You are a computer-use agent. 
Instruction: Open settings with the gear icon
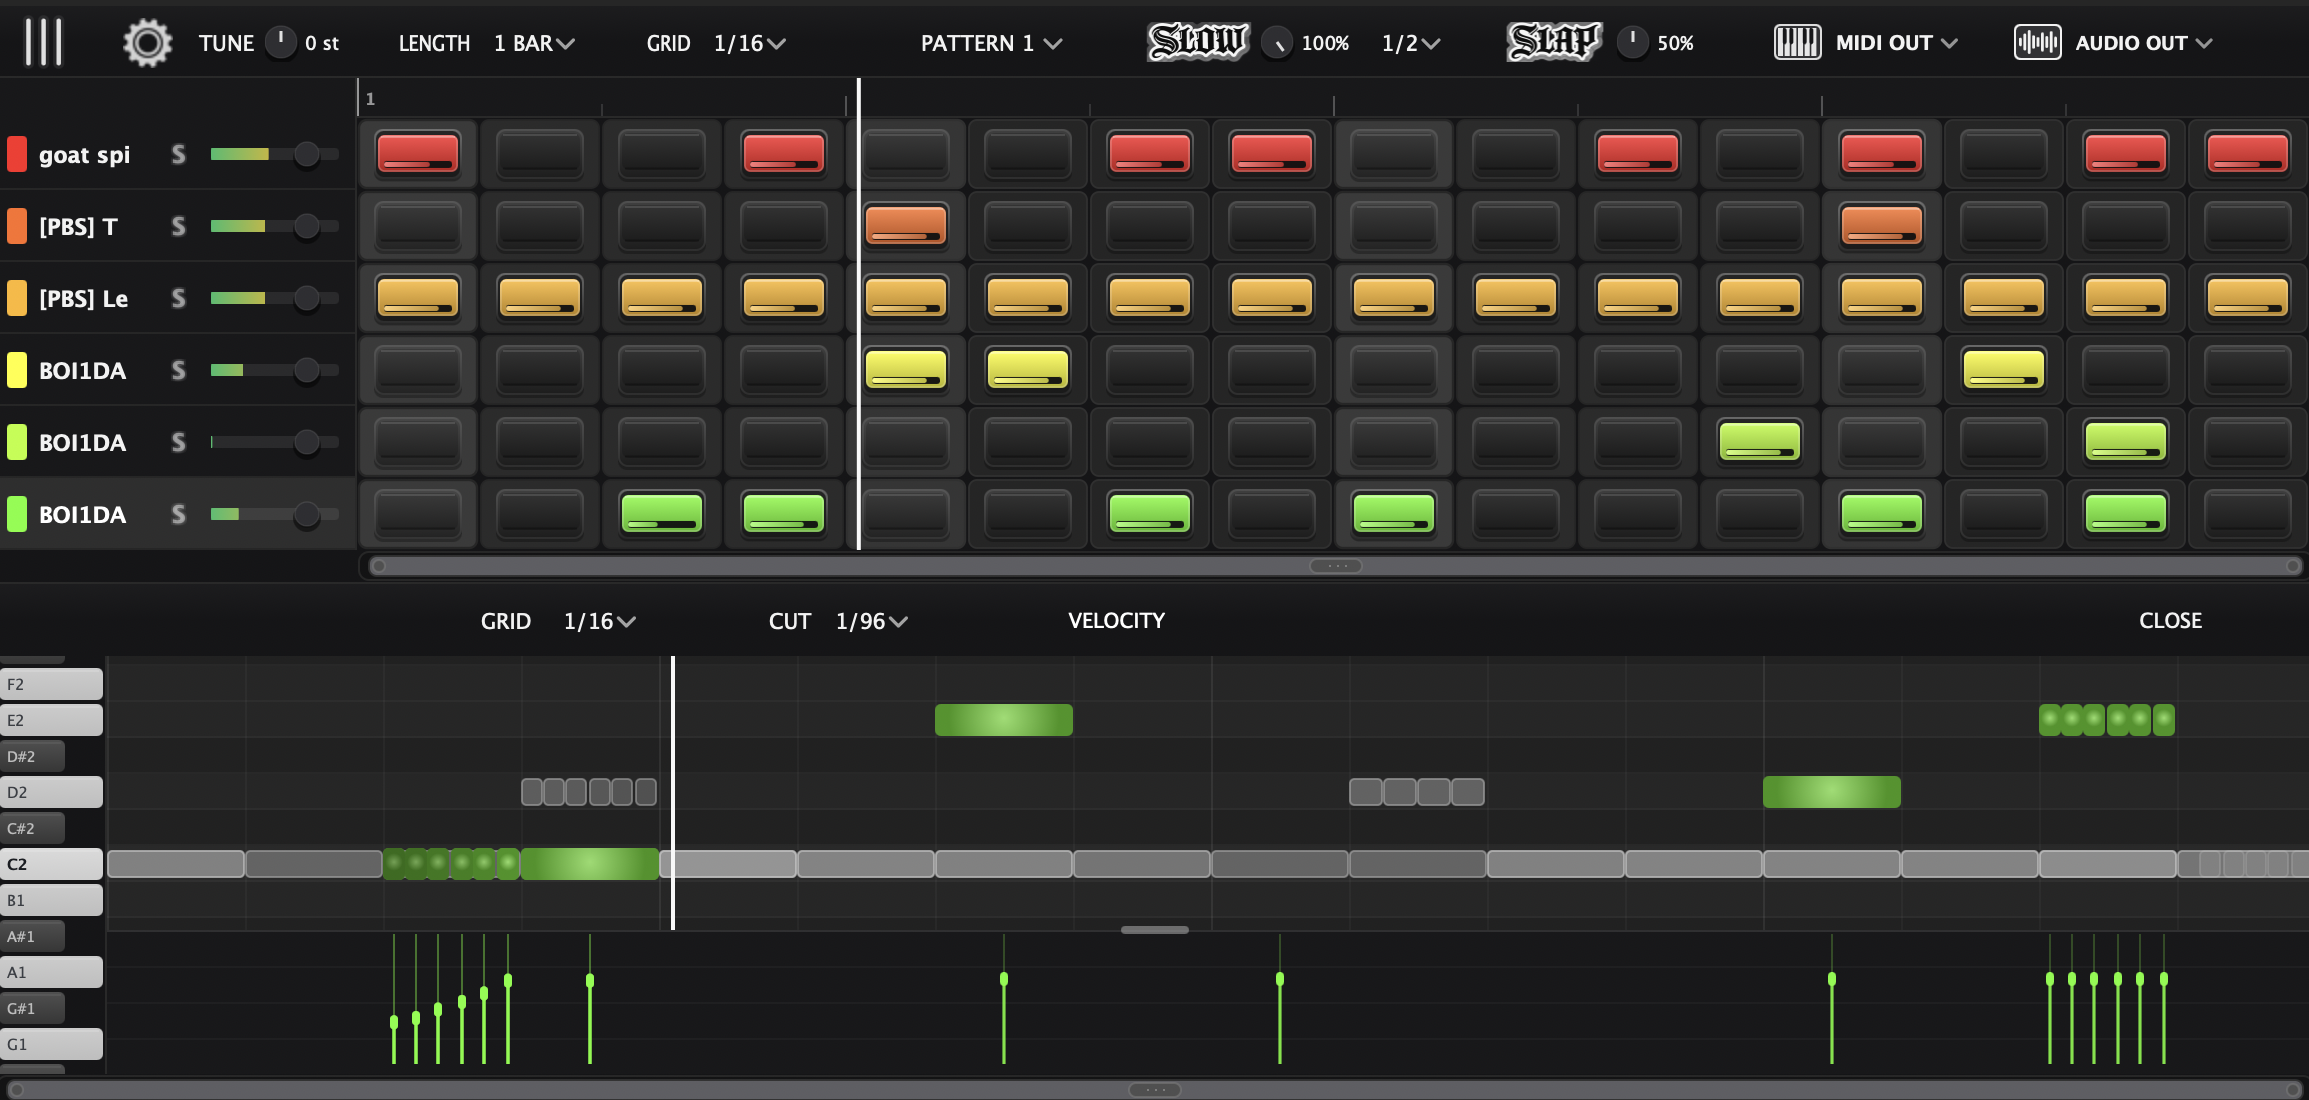point(147,43)
